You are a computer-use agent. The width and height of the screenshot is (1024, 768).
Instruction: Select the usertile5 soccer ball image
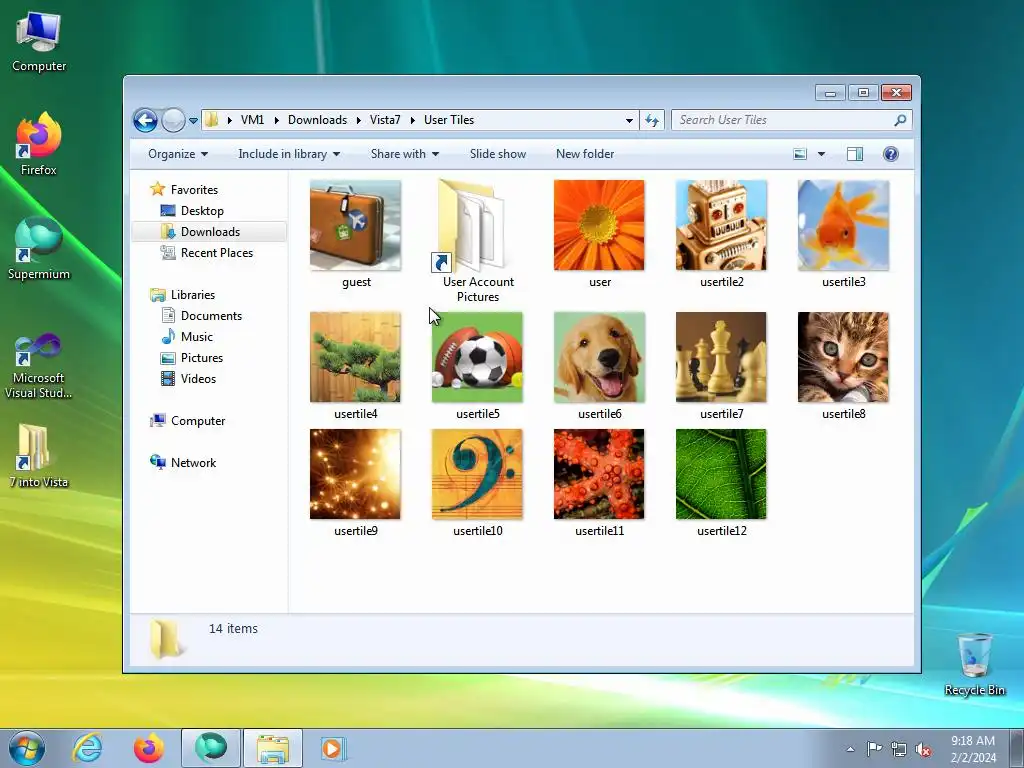(477, 357)
